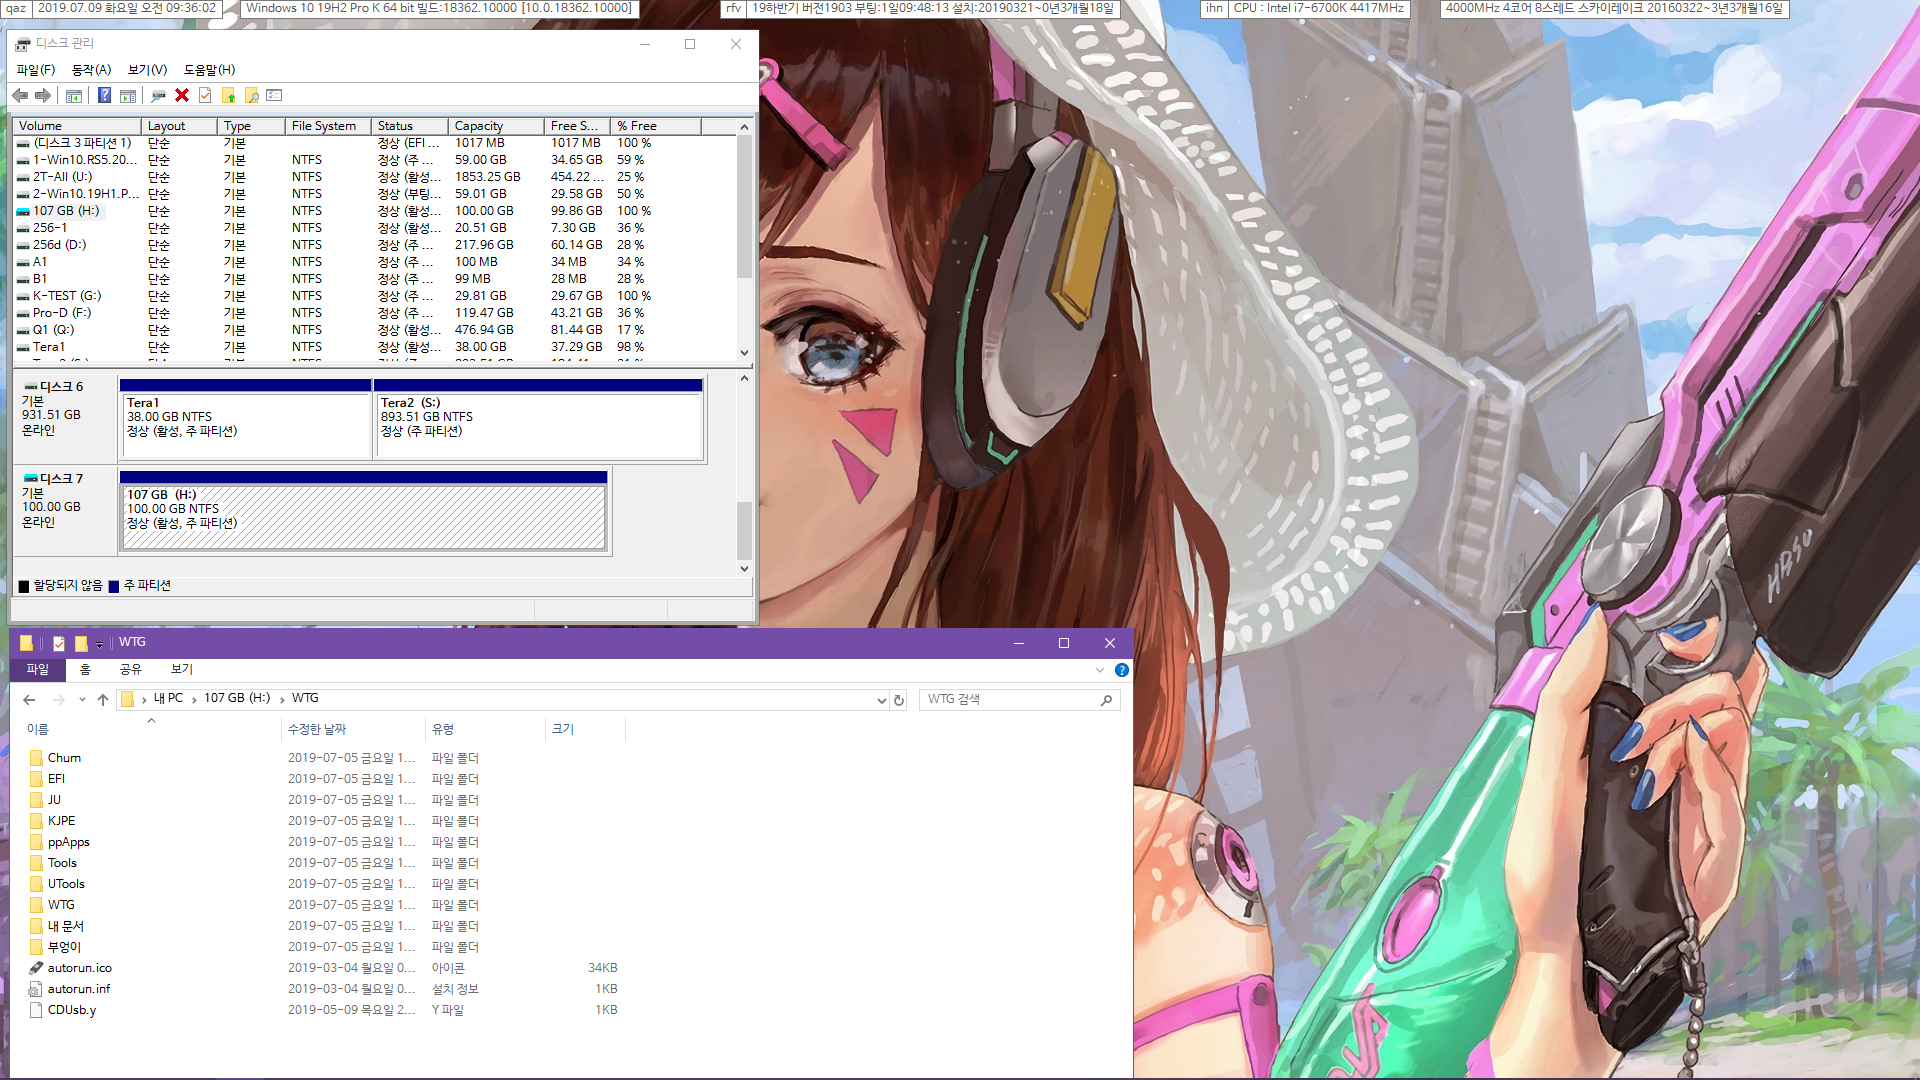
Task: Click the Disk Management title bar app icon
Action: pos(23,44)
